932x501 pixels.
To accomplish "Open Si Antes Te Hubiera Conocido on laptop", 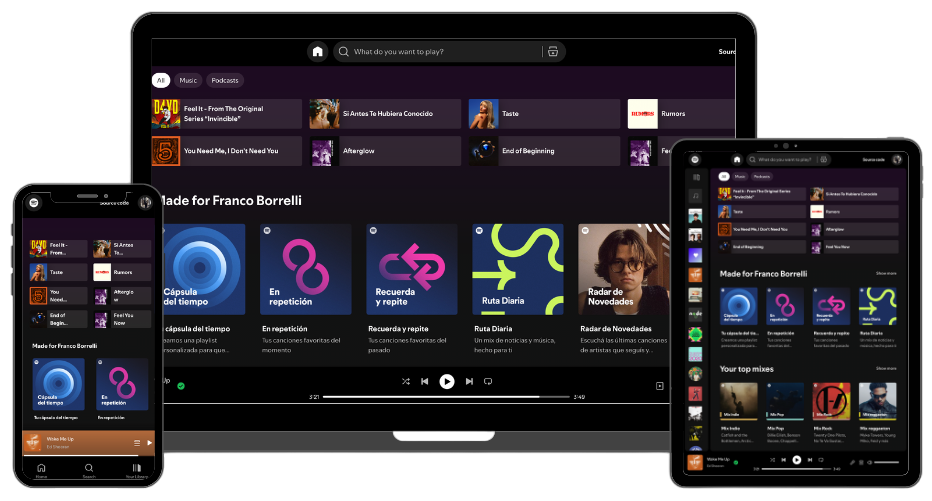I will [x=385, y=114].
